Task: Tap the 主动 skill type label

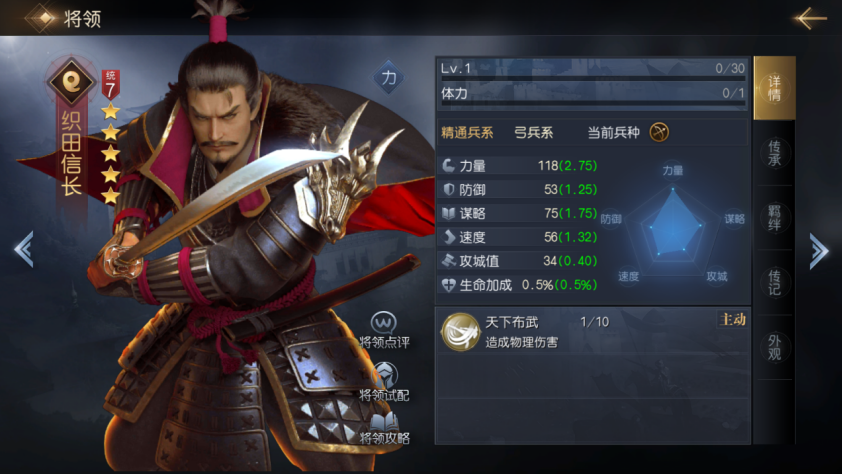Action: pyautogui.click(x=732, y=319)
